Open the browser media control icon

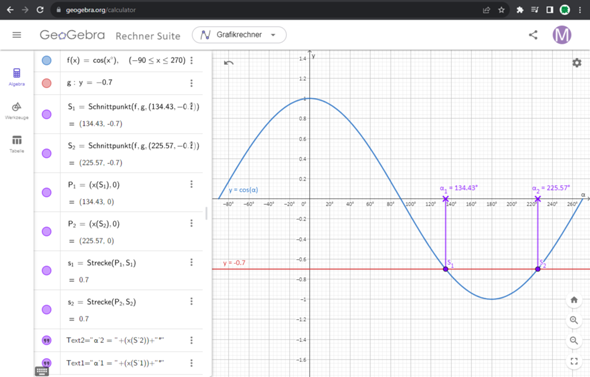point(535,10)
